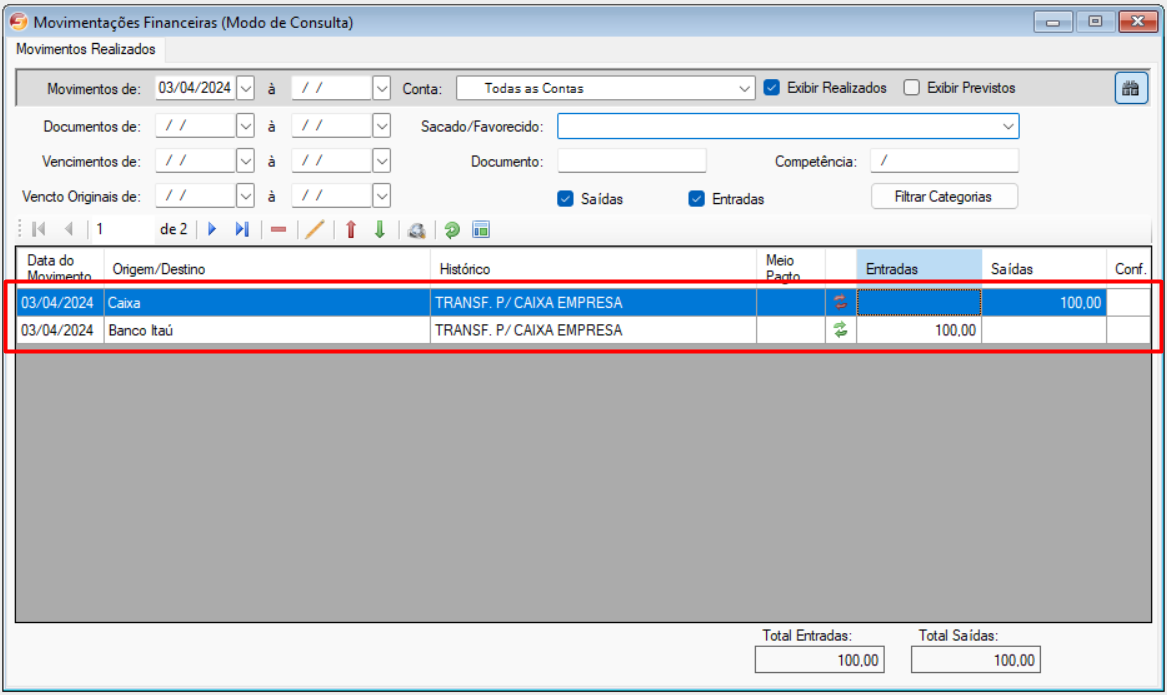Open the Vencto Originais start date dropdown

[x=246, y=196]
